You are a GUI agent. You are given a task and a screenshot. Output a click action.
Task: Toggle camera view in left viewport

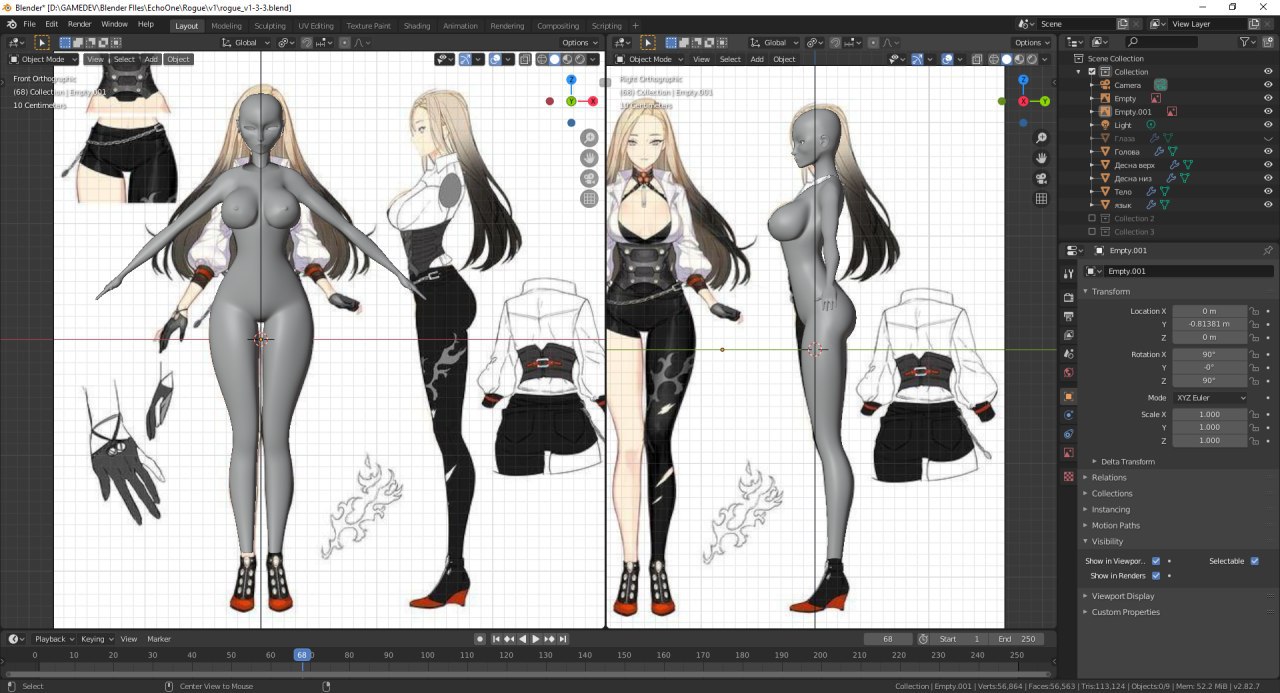(590, 178)
